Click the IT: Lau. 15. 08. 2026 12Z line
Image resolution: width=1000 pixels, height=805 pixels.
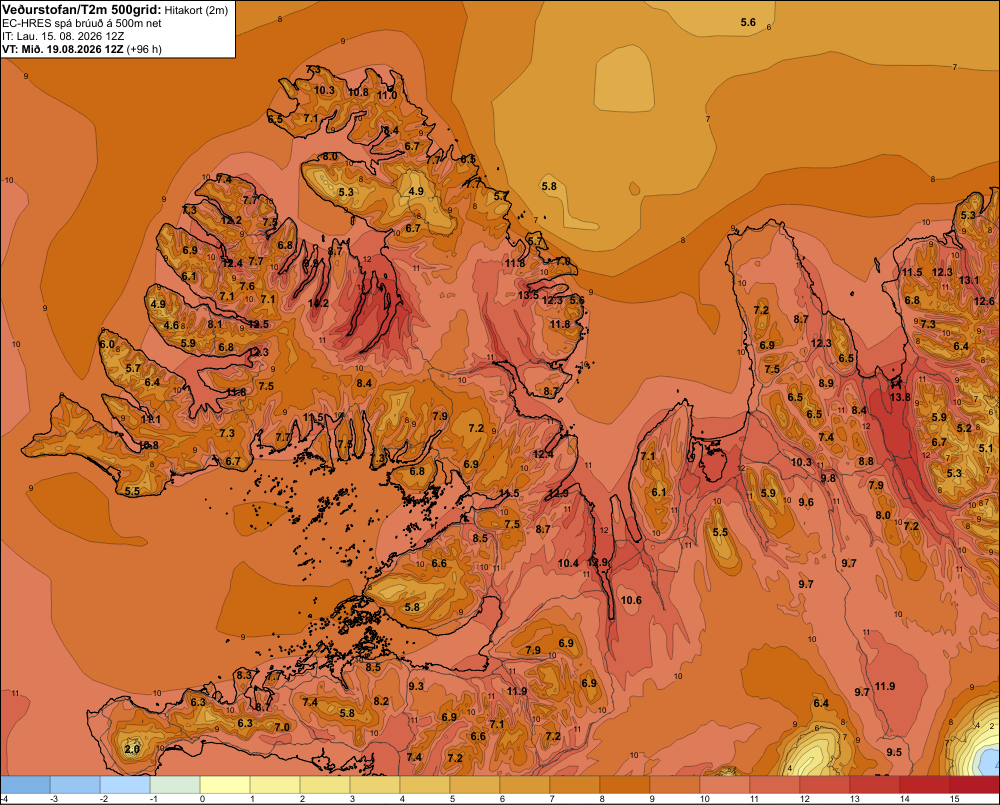click(x=62, y=36)
